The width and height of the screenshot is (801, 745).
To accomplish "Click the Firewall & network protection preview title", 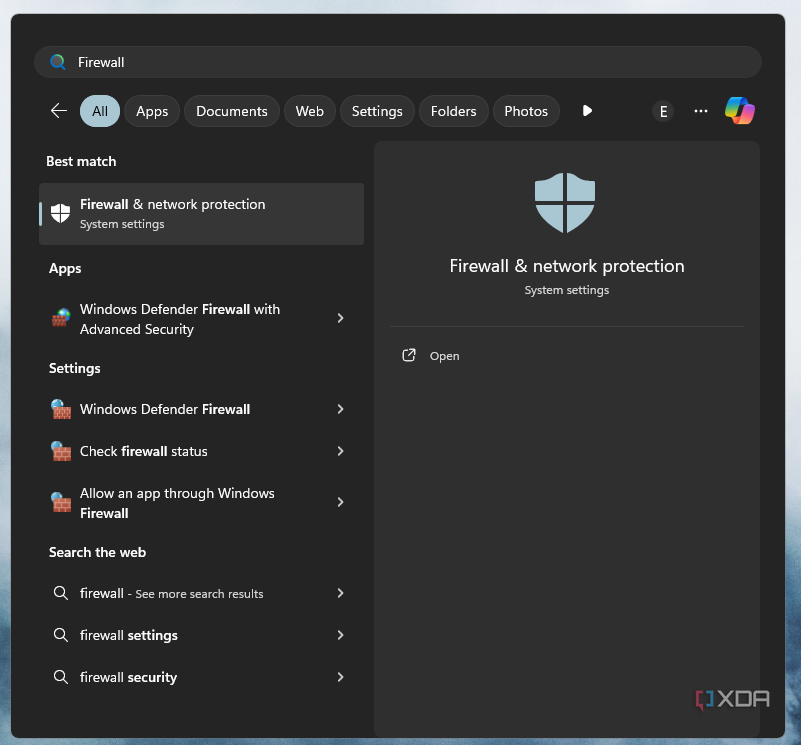I will (567, 266).
